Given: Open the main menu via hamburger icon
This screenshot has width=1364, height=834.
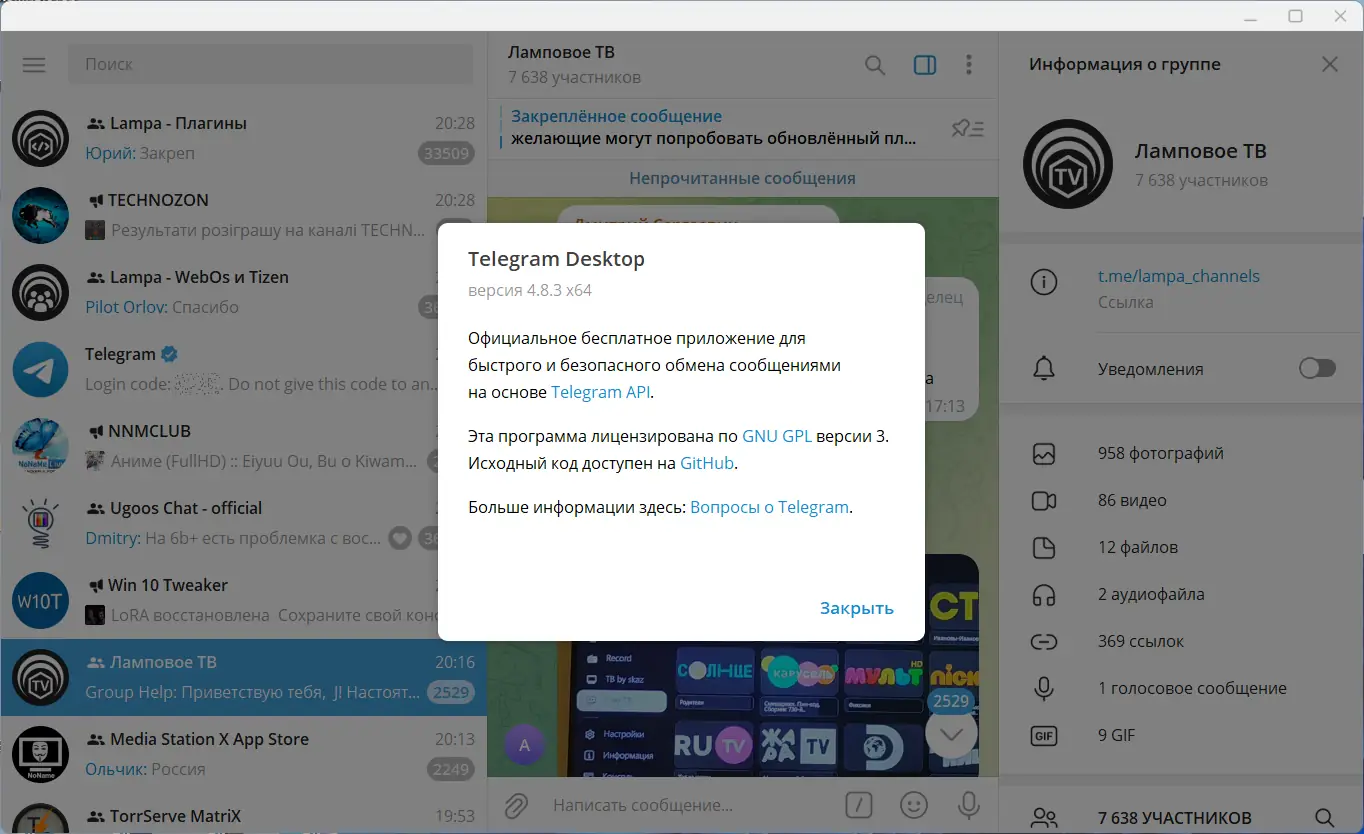Looking at the screenshot, I should pos(33,64).
